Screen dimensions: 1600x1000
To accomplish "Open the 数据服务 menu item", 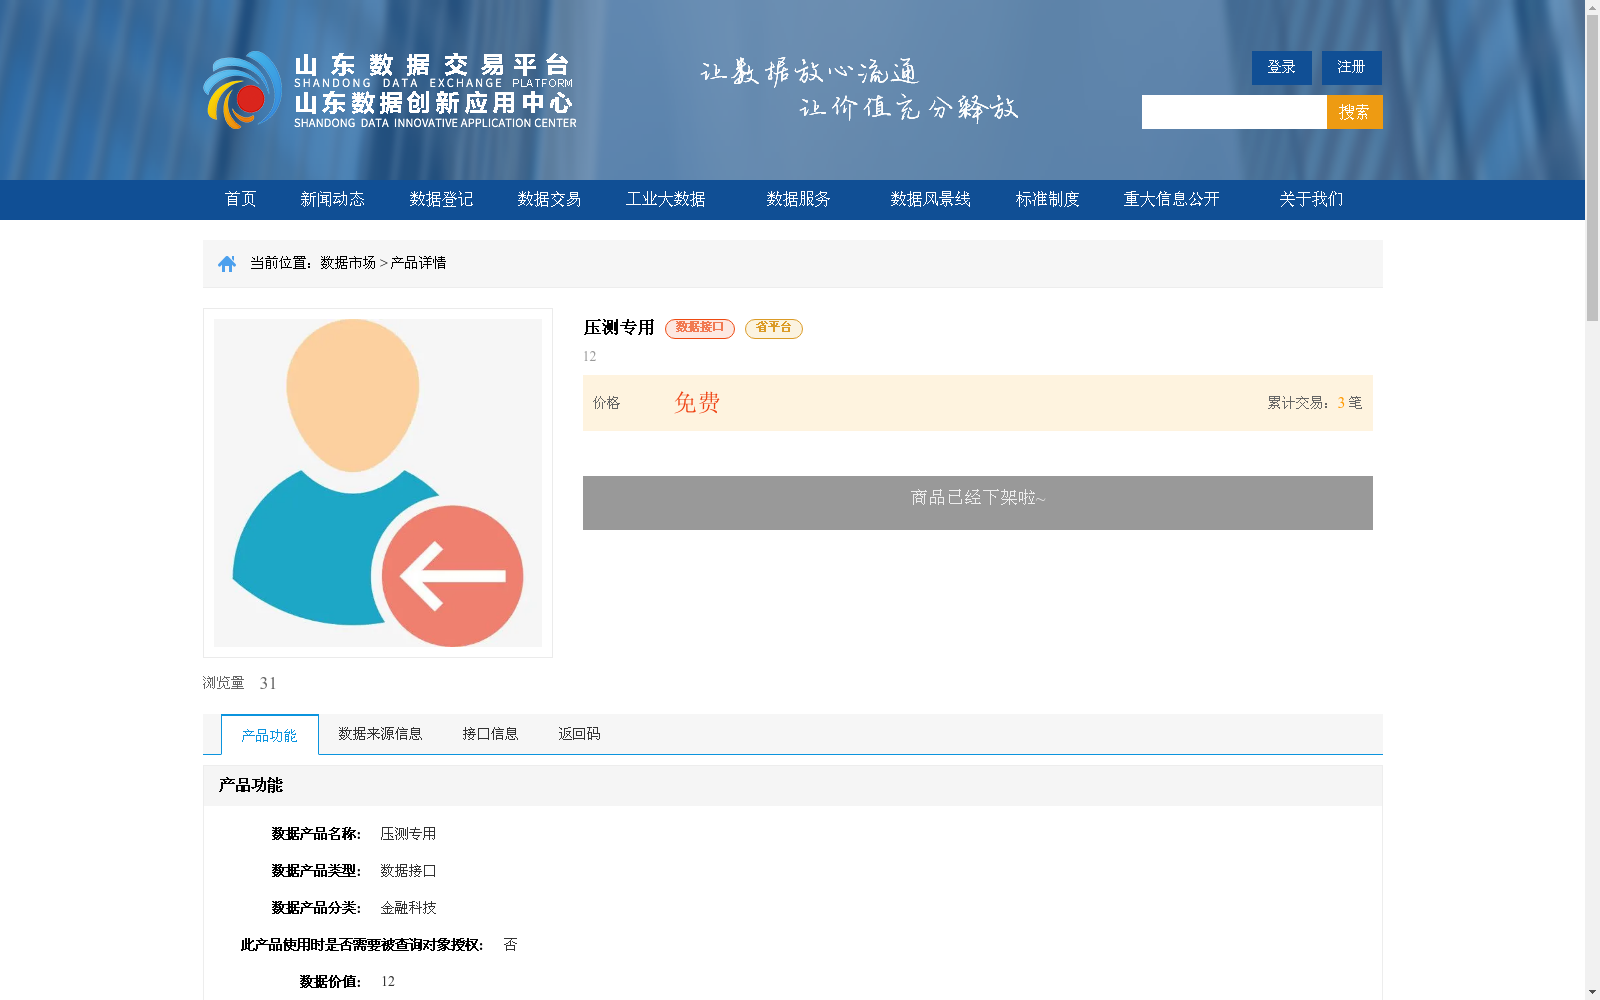I will click(798, 199).
